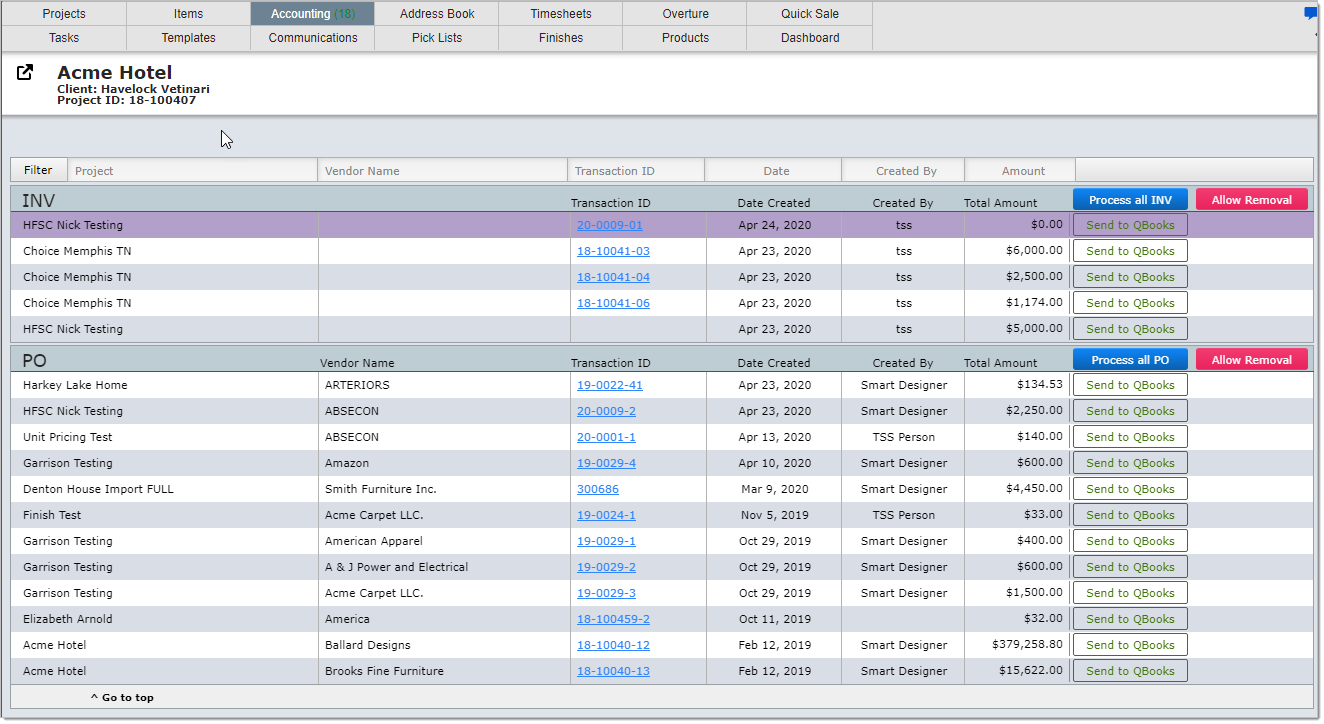Open PO link 20-0001-1
Image resolution: width=1324 pixels, height=724 pixels.
606,437
